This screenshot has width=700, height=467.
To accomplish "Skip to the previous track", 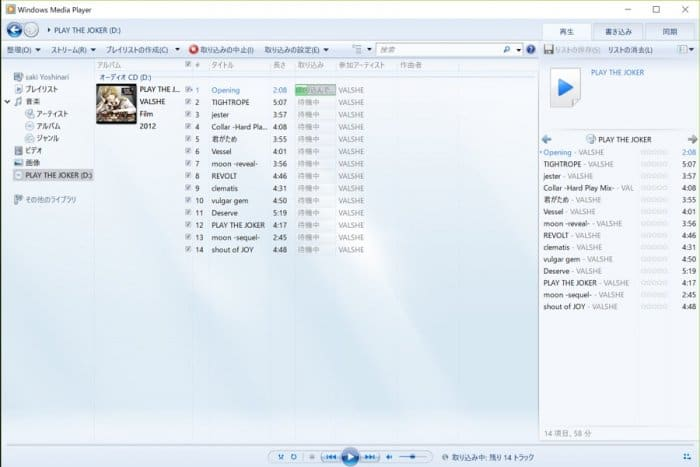I will pos(331,457).
